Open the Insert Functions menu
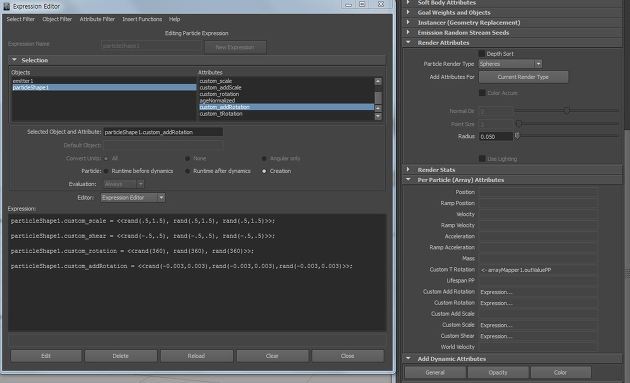Viewport: 630px width, 383px height. (142, 19)
